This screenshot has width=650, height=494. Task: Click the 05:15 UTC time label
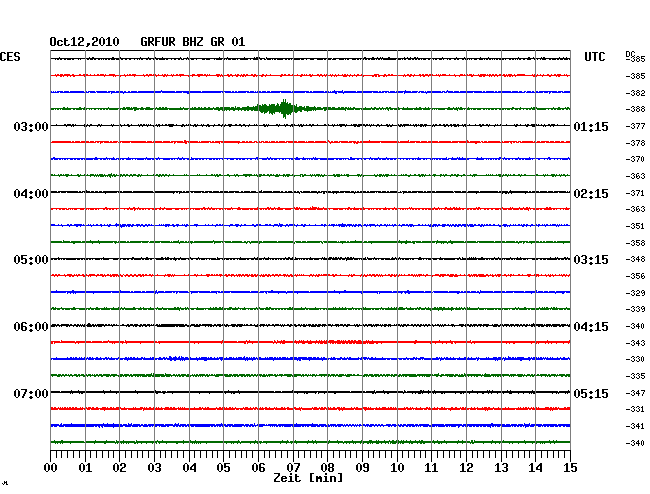click(591, 393)
